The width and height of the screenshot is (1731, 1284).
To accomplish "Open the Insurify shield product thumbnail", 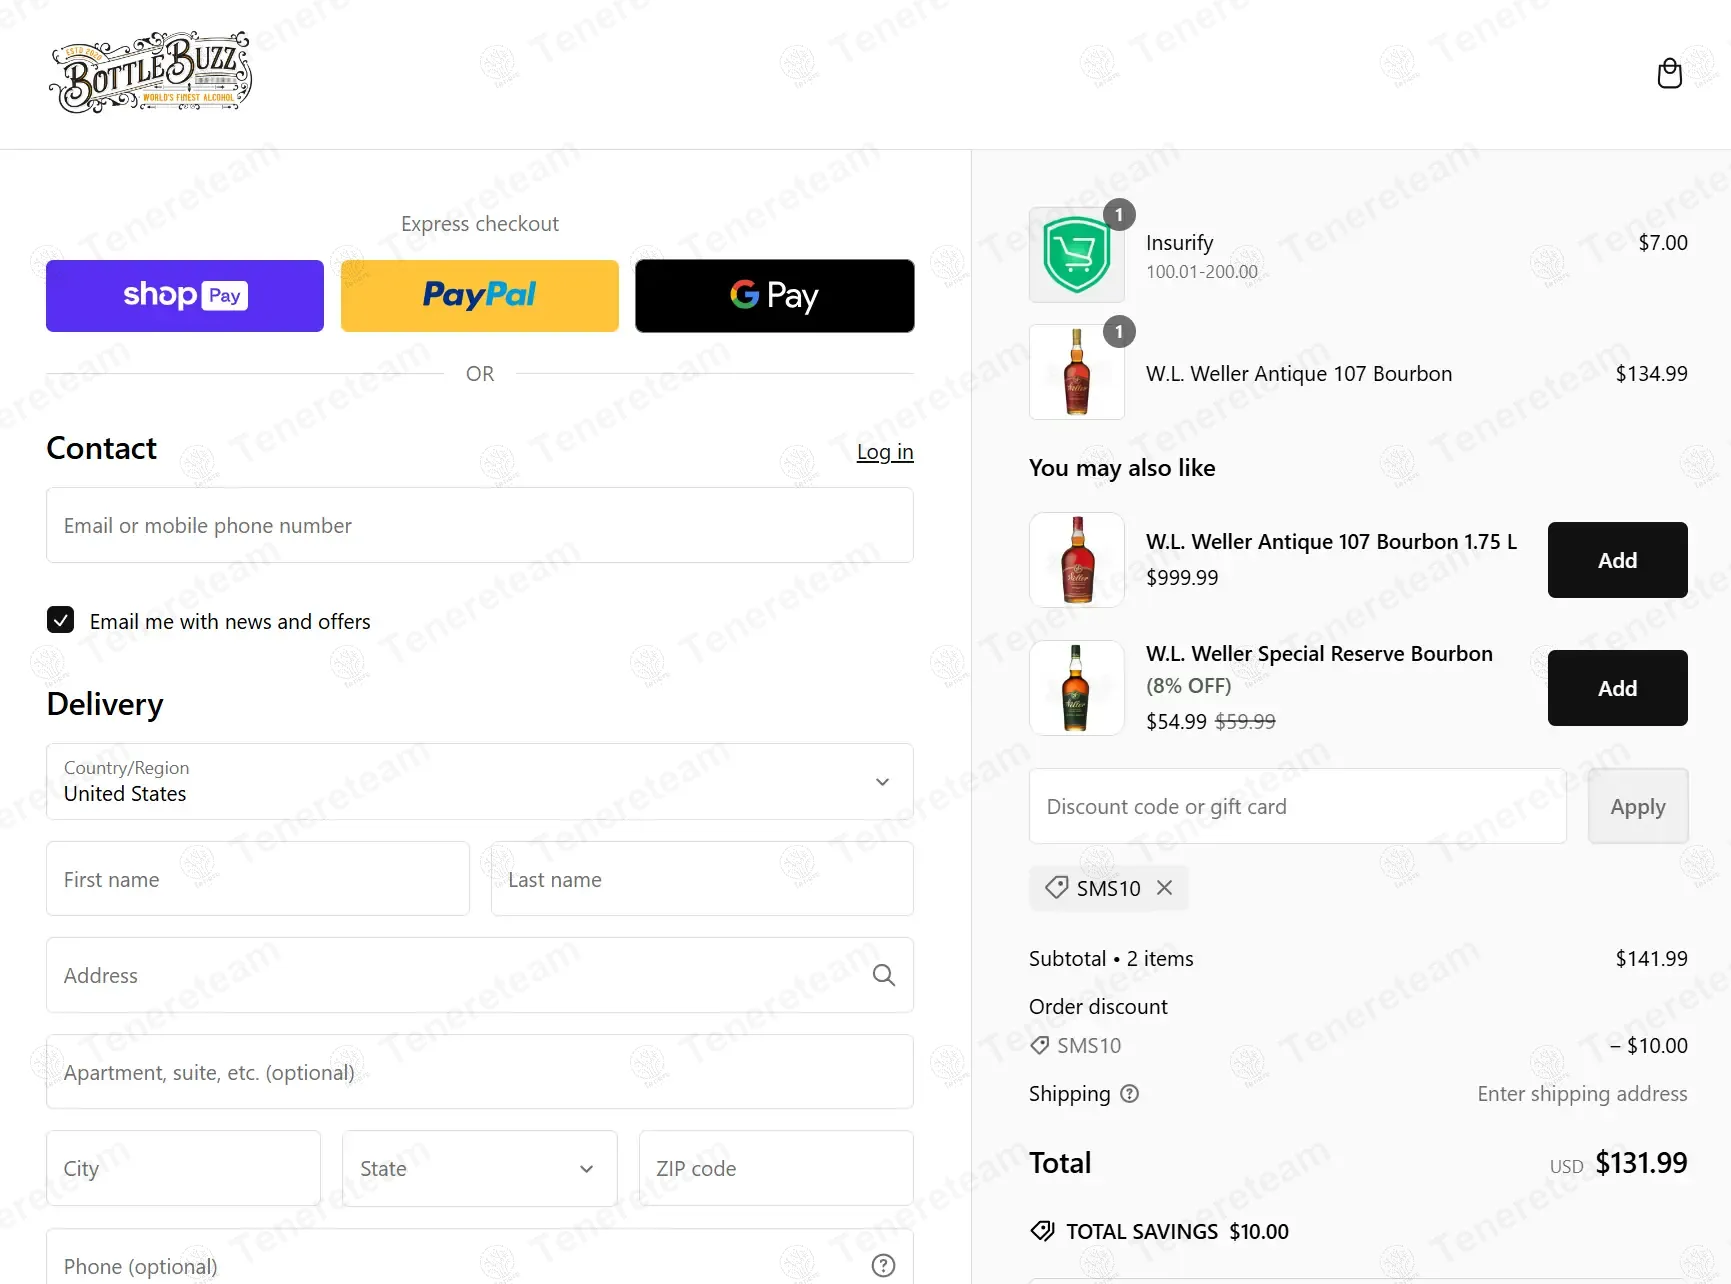I will (1077, 255).
